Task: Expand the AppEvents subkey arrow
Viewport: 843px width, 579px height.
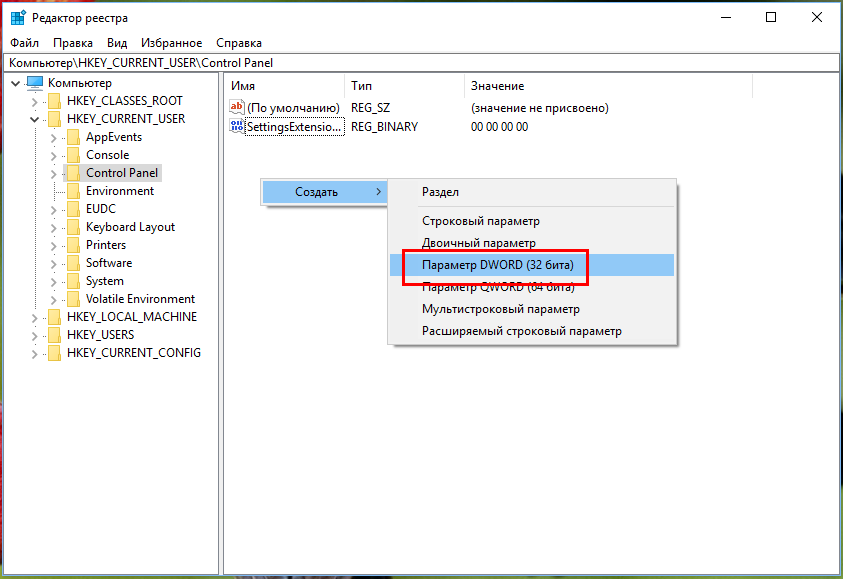Action: (x=54, y=137)
